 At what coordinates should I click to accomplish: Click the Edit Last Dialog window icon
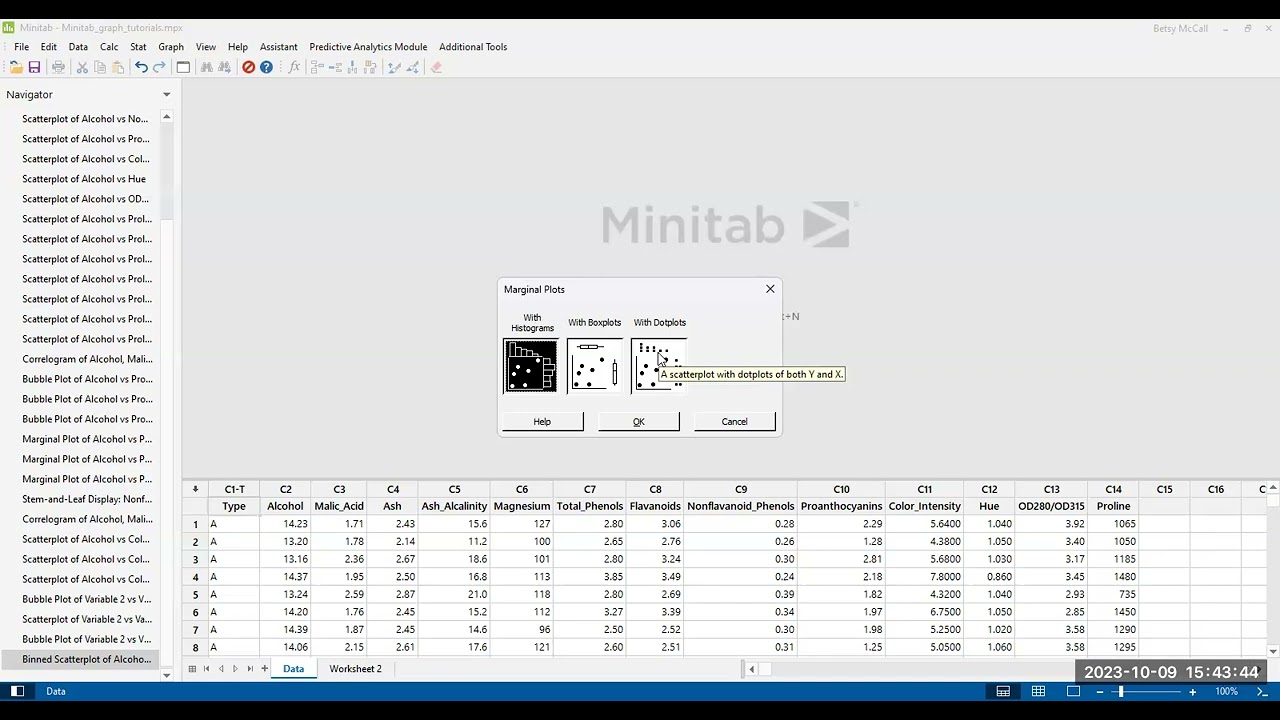point(183,67)
